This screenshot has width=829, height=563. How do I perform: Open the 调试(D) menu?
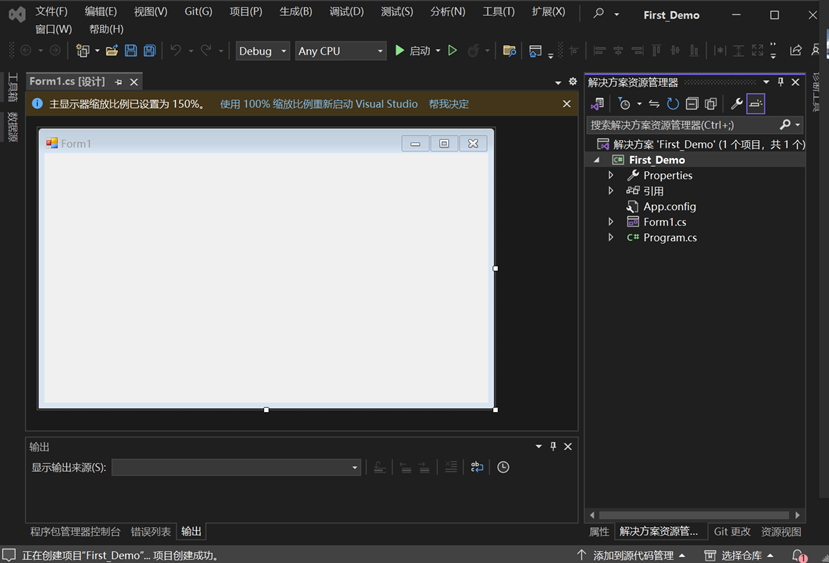tap(346, 12)
